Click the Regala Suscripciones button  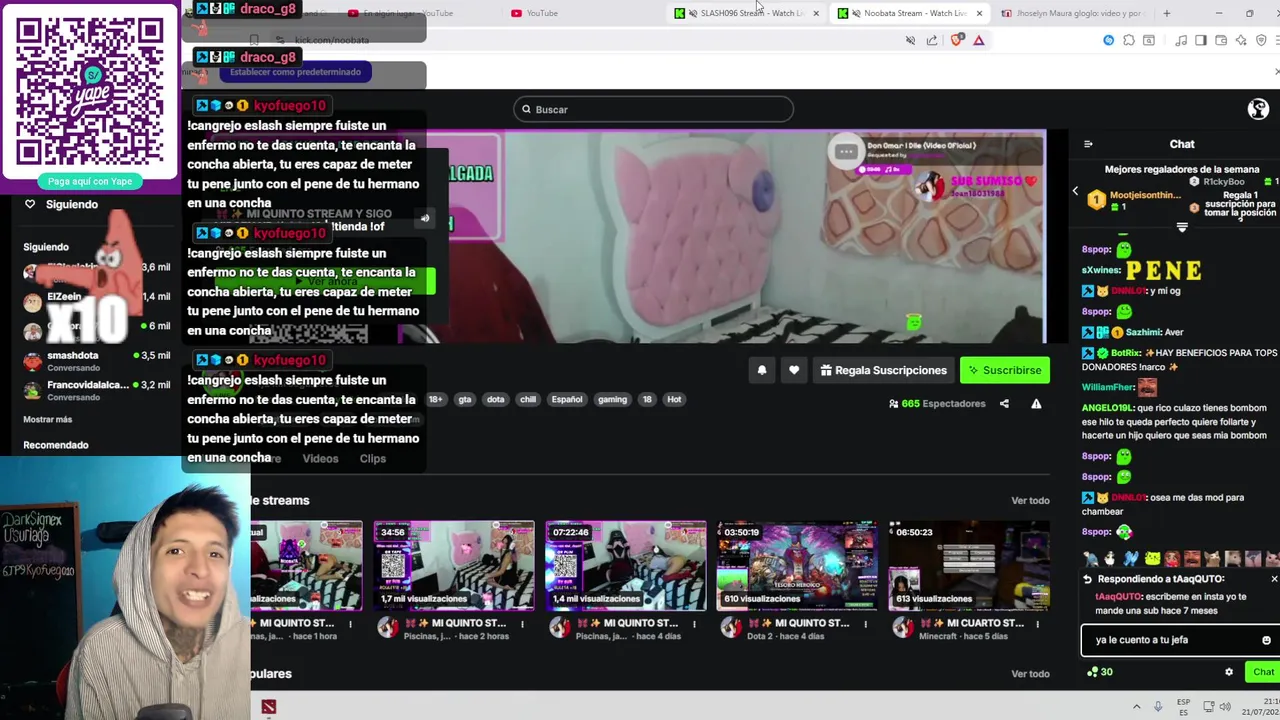tap(883, 370)
